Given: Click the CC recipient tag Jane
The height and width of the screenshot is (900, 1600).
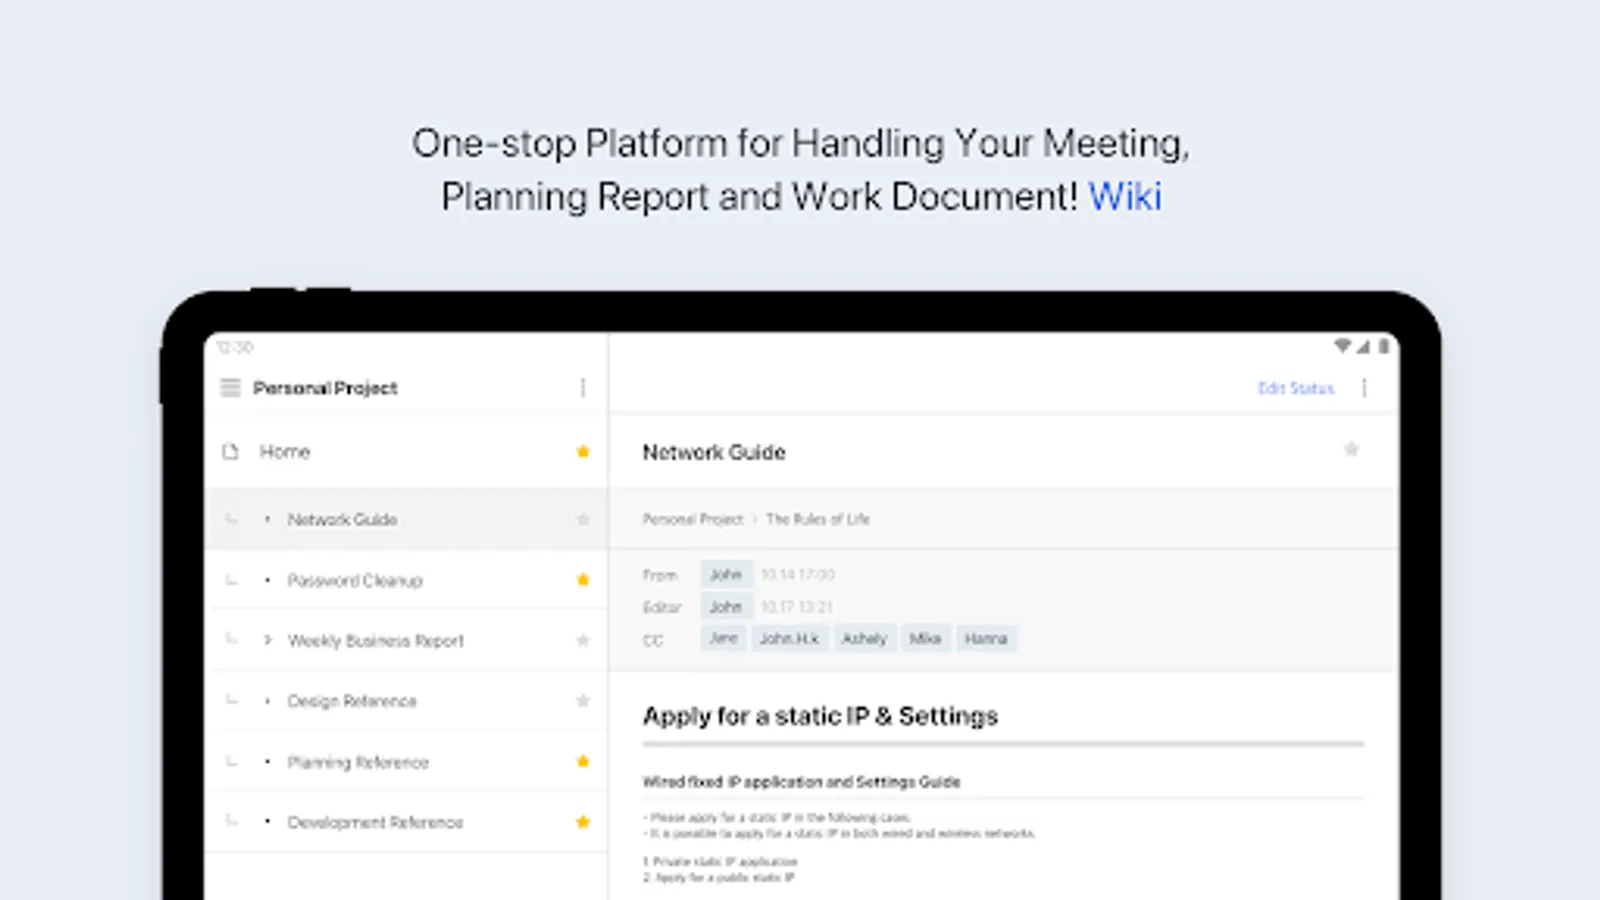Looking at the screenshot, I should [723, 638].
